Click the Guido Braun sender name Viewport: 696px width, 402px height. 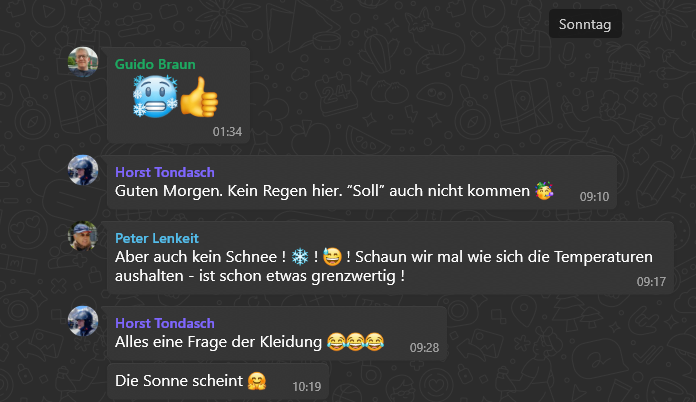point(155,64)
